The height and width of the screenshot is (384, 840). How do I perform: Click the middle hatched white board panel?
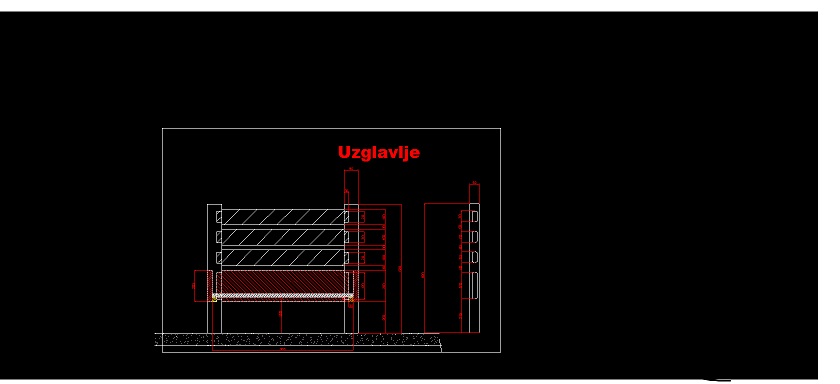[283, 237]
